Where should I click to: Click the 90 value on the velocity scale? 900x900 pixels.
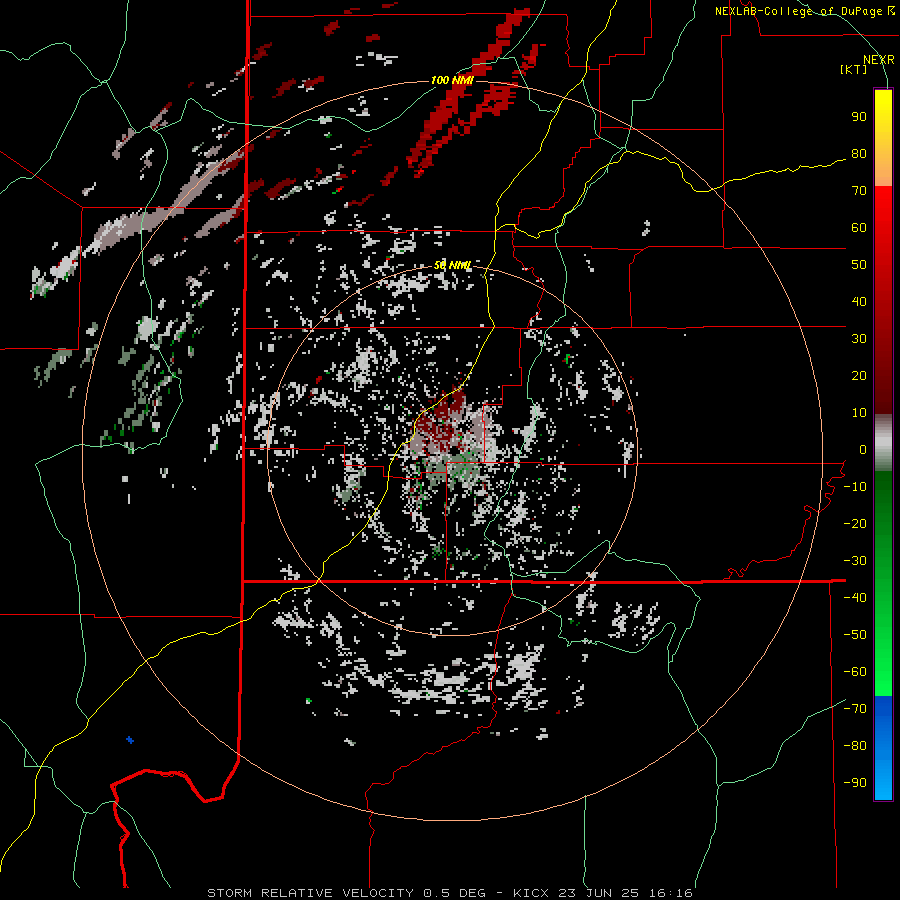859,117
